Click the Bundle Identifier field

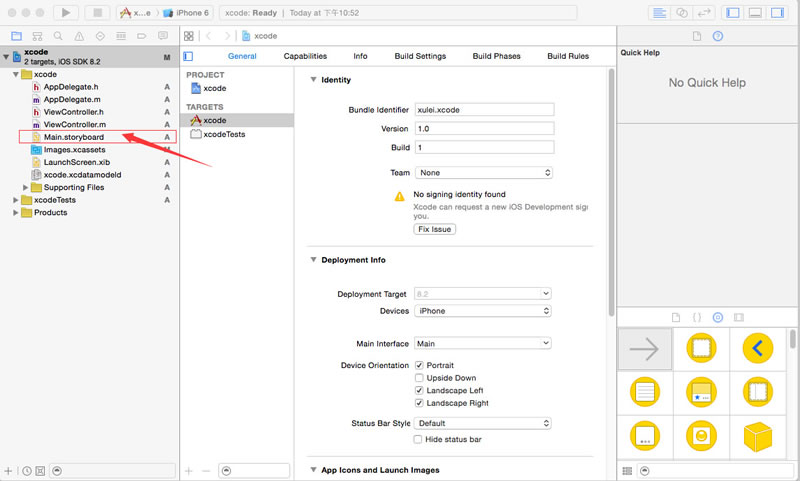pos(485,110)
